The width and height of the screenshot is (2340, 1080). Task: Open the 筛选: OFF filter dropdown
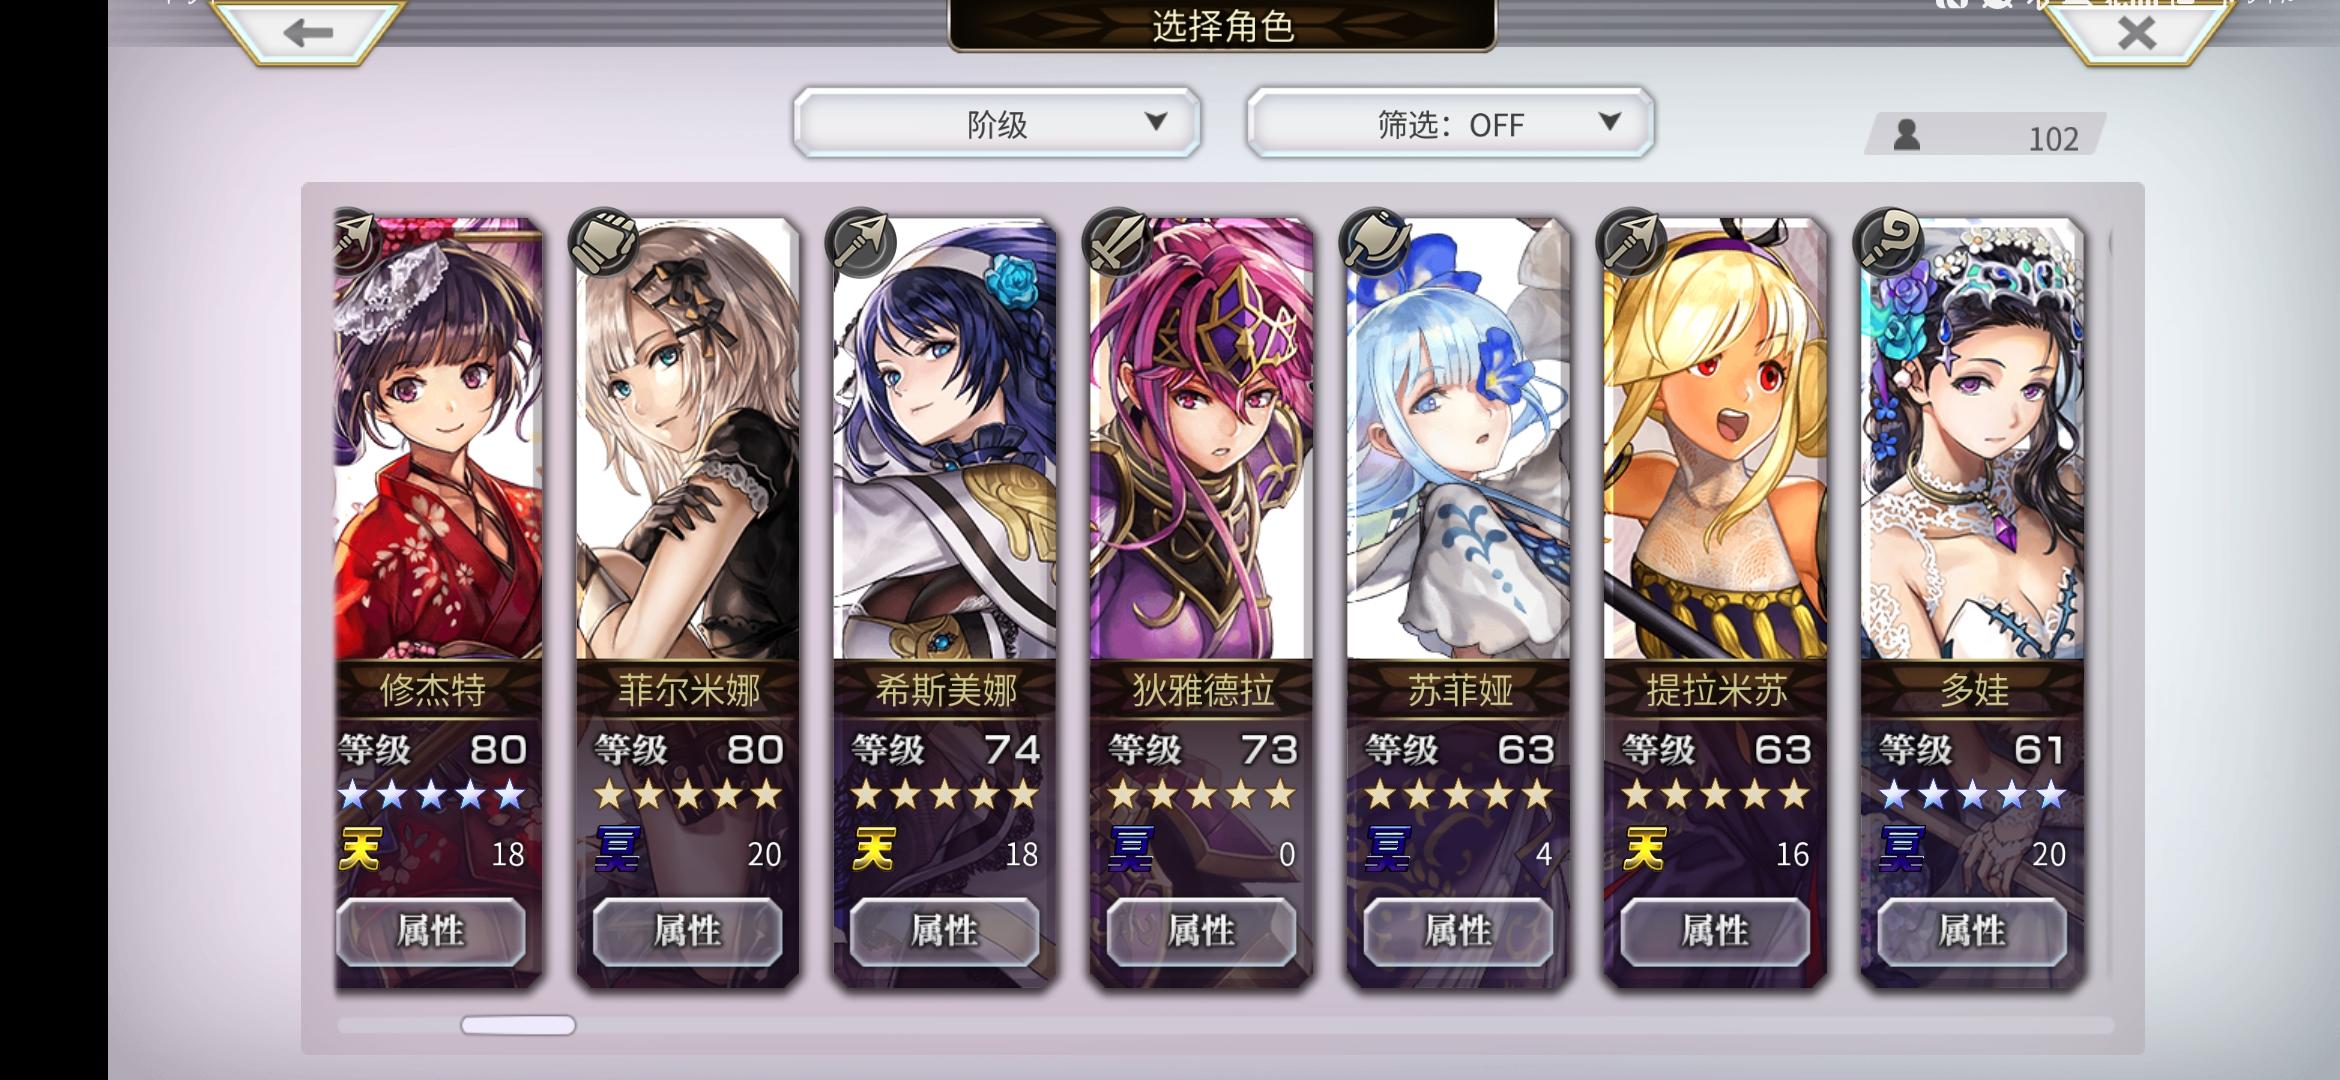point(1450,123)
